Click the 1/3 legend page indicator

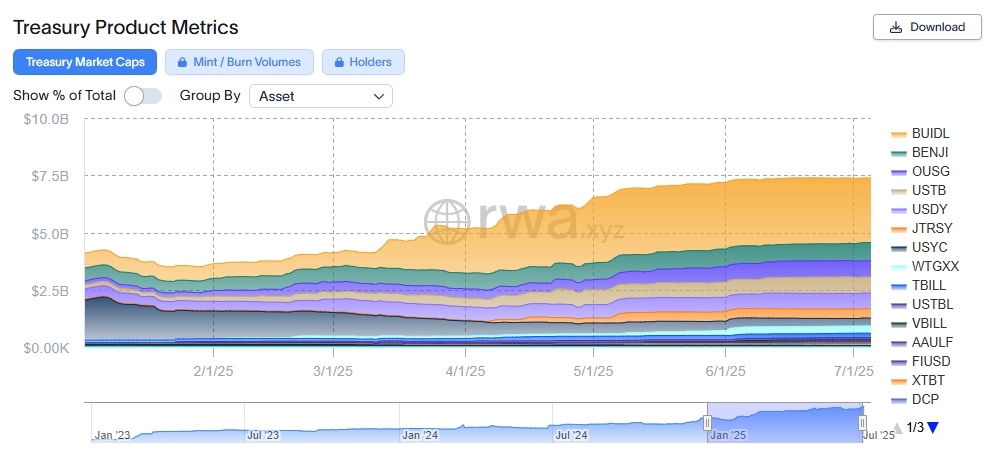coord(915,428)
